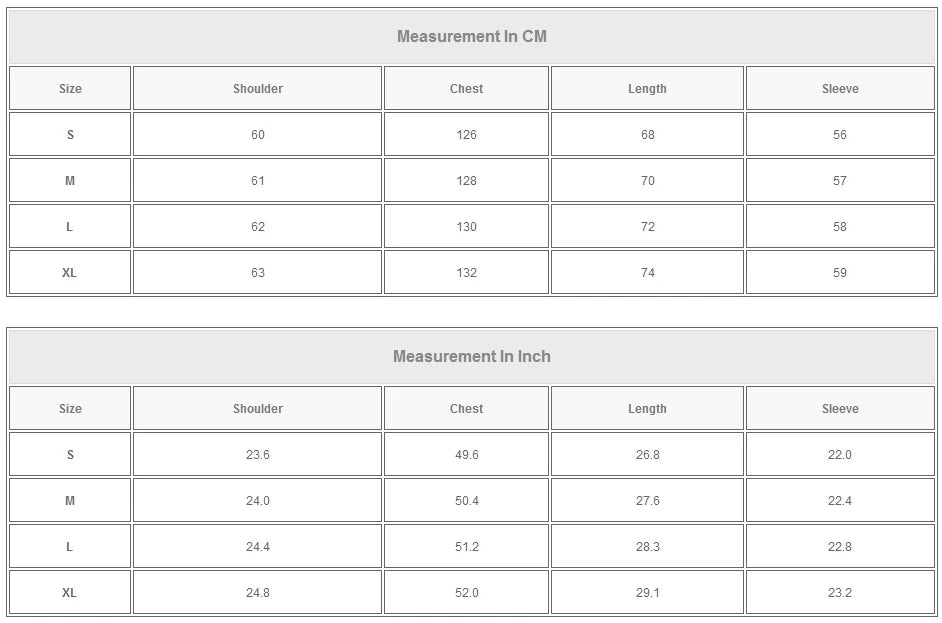
Task: Select the Size header in the CM table
Action: [x=70, y=89]
